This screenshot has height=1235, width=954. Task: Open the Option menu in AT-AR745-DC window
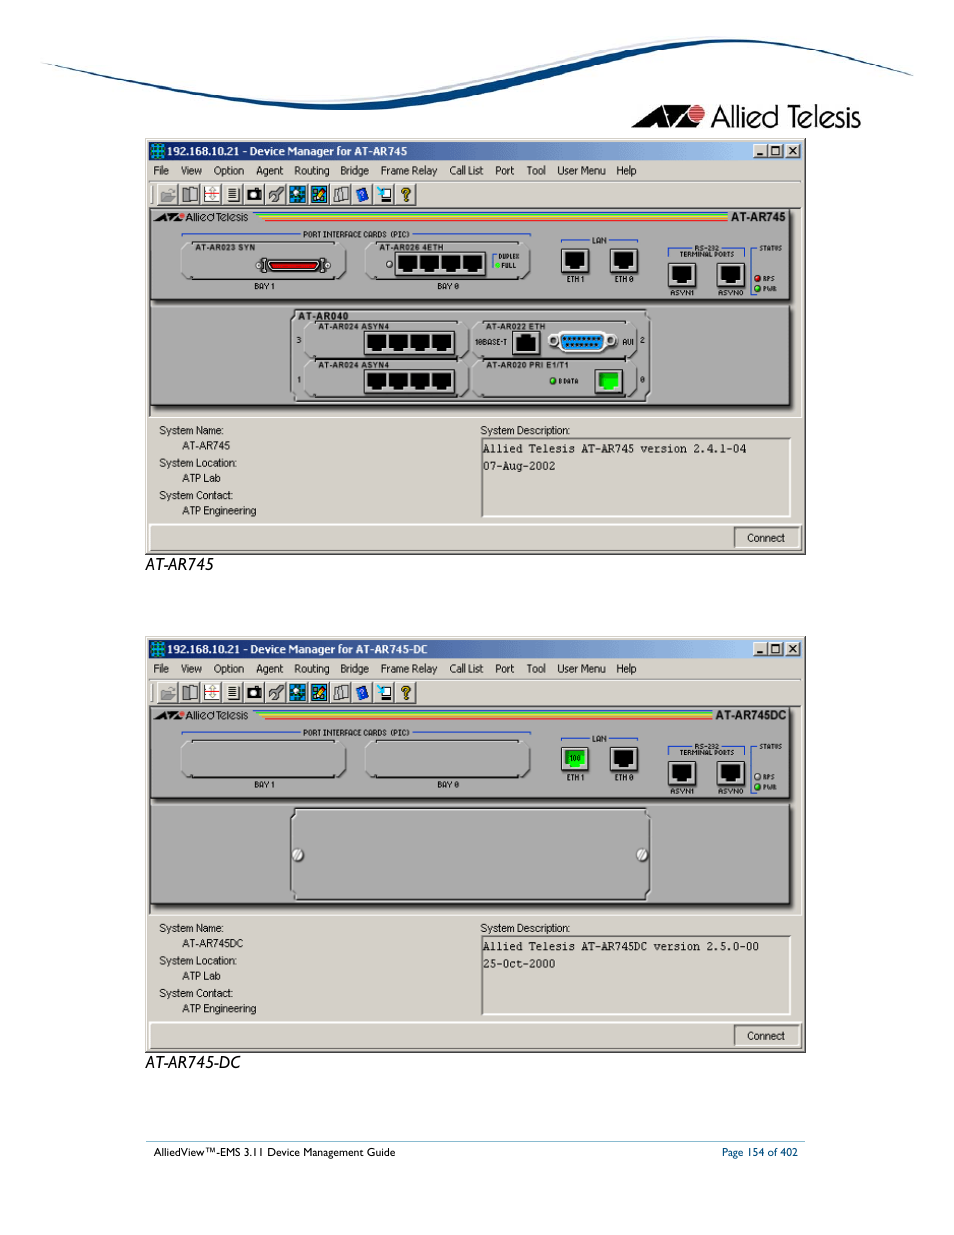click(229, 669)
